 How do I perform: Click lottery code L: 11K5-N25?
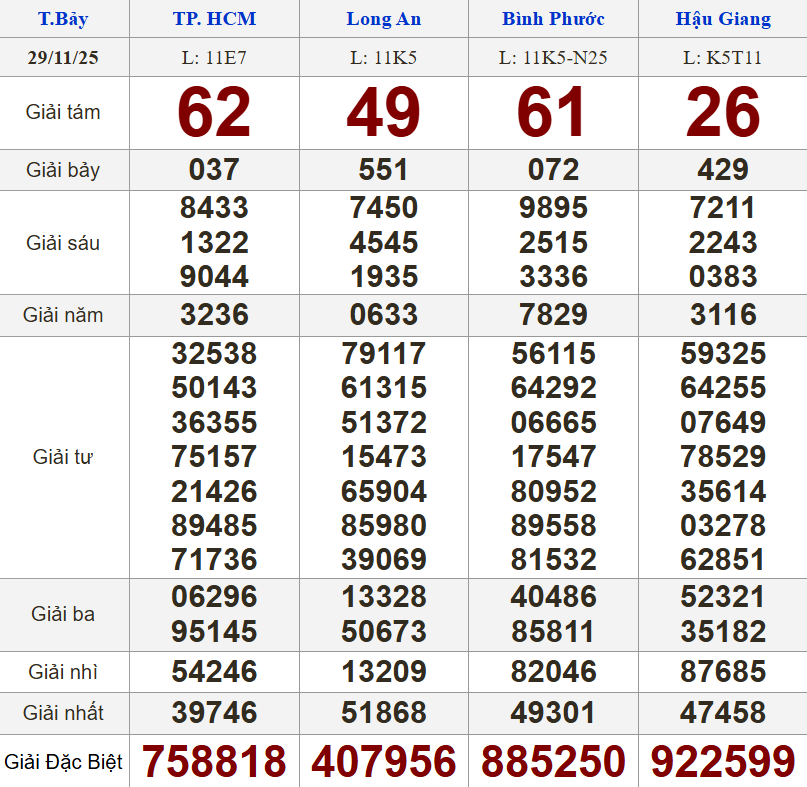click(553, 57)
